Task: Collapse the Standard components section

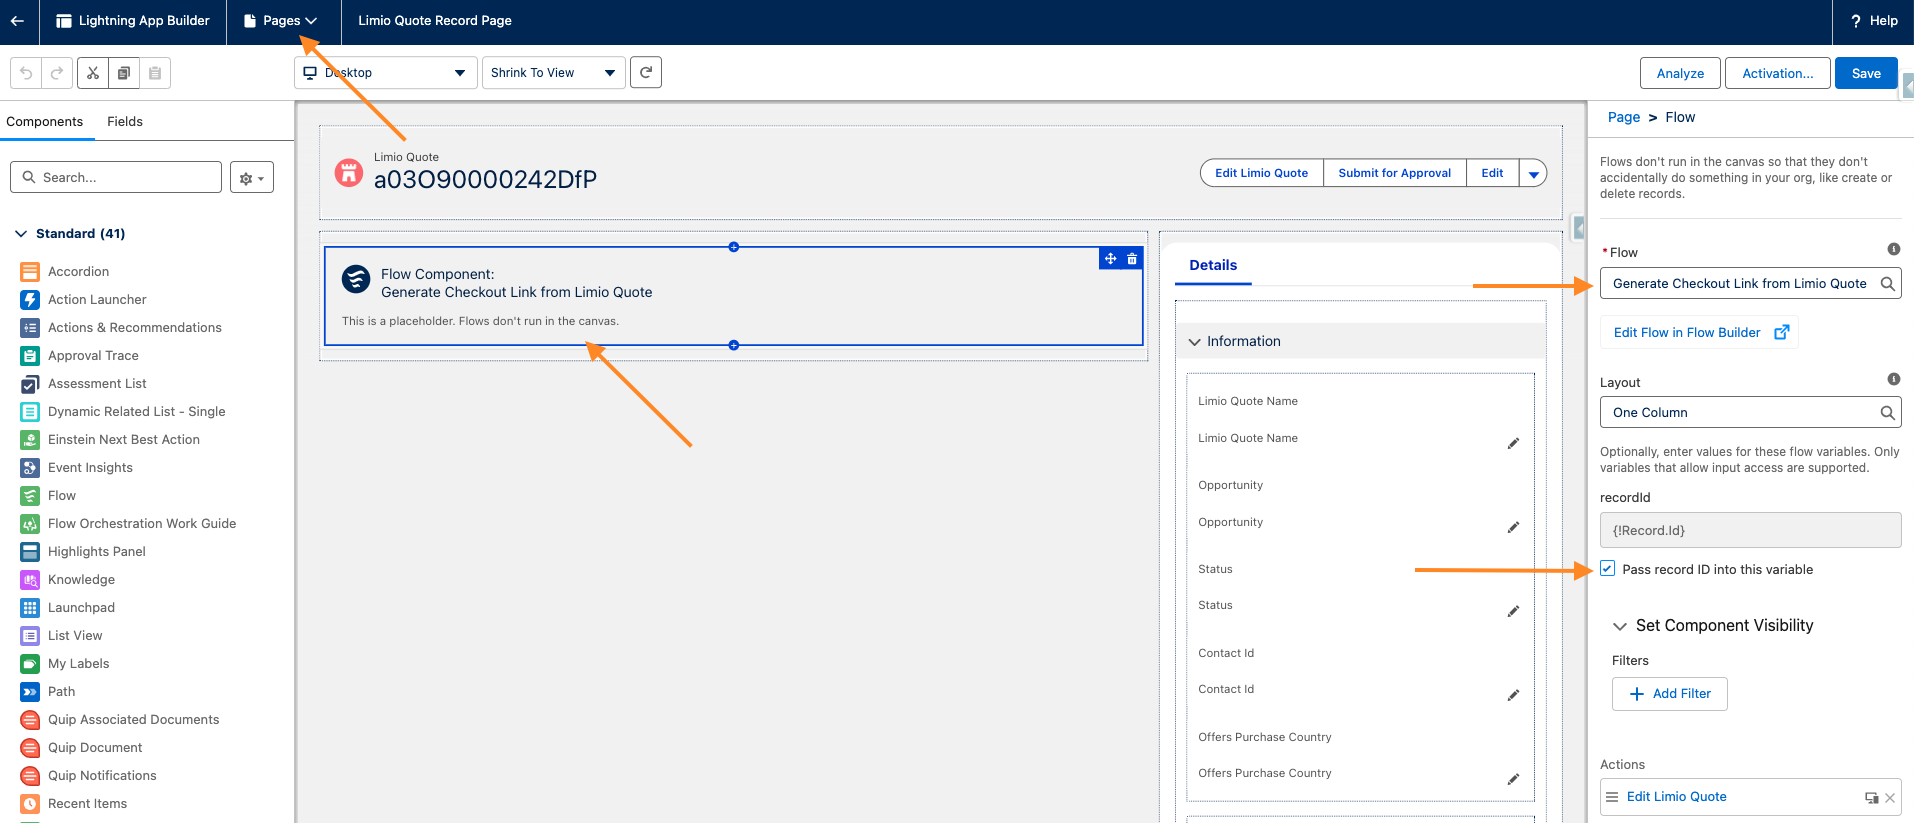Action: pos(22,234)
